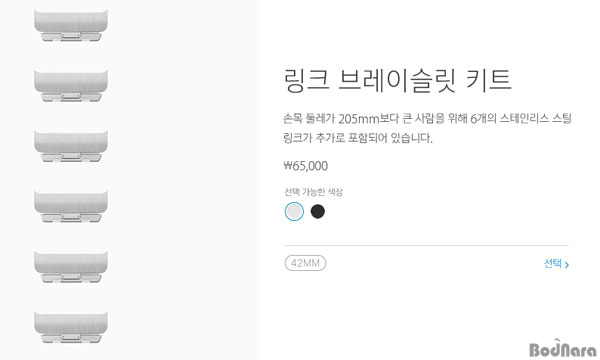Click the 6개의 quantity text in description
The image size is (600, 360).
pyautogui.click(x=483, y=119)
